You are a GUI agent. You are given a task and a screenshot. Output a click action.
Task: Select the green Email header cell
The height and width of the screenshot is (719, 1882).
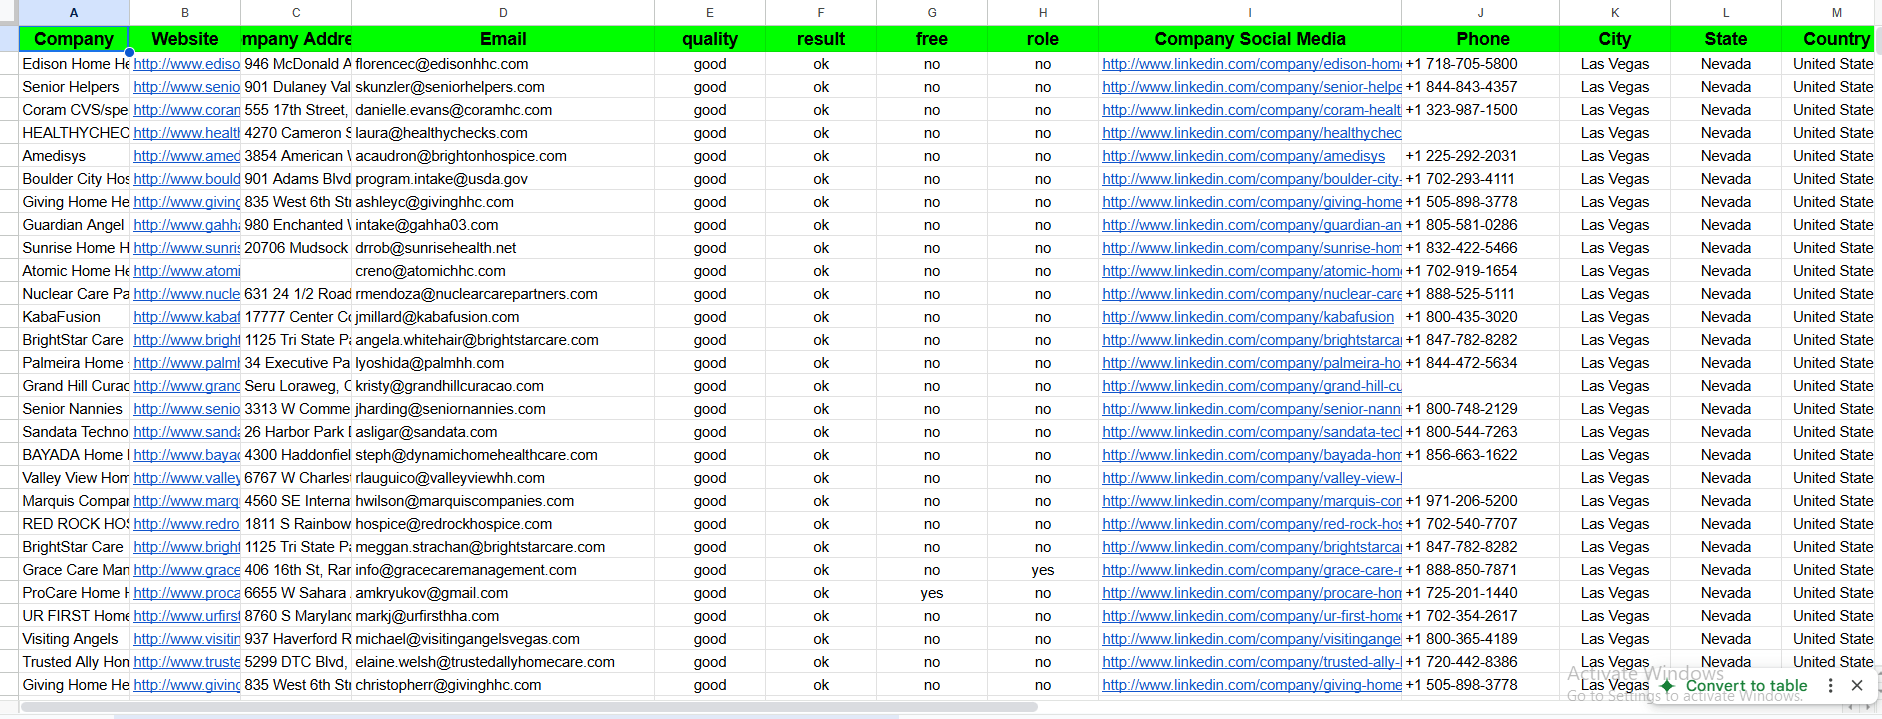click(x=503, y=39)
